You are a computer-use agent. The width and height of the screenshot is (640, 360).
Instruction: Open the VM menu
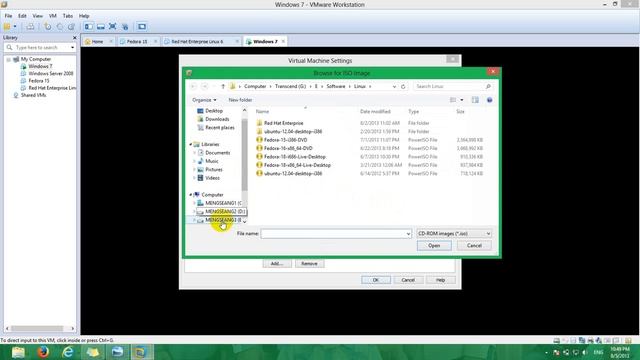53,16
